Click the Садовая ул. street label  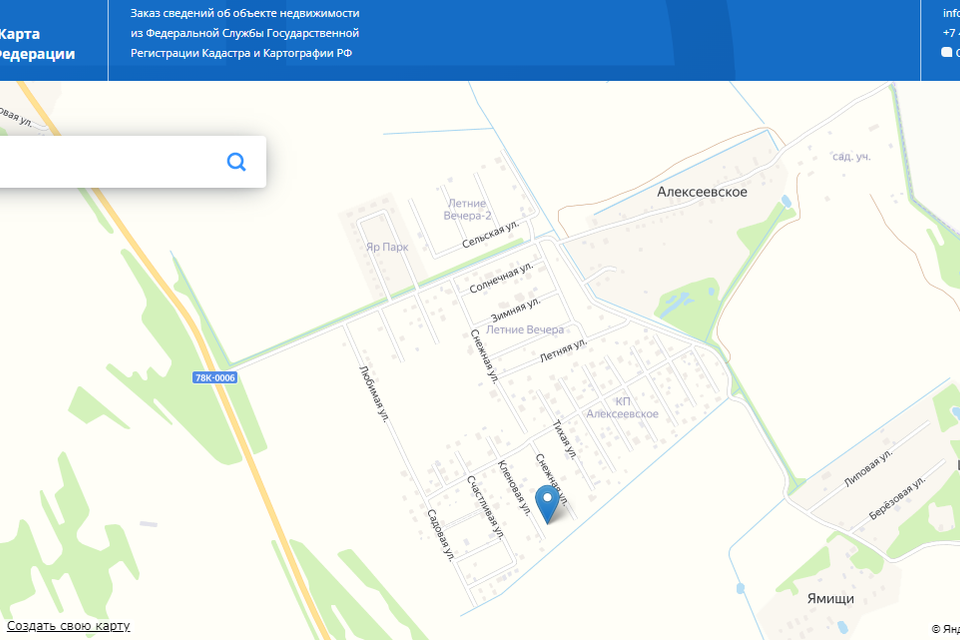441,535
